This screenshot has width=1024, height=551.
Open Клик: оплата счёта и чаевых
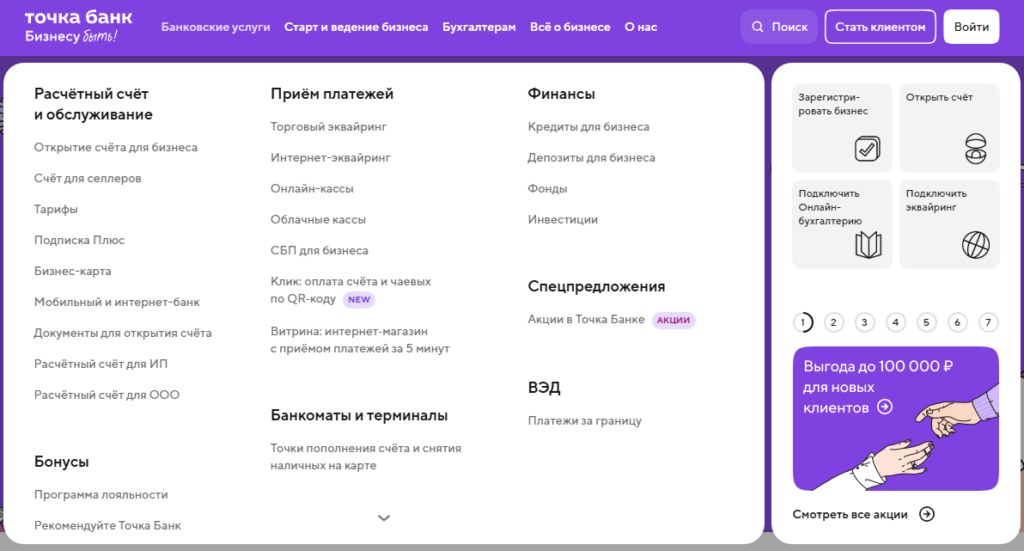[x=351, y=290]
